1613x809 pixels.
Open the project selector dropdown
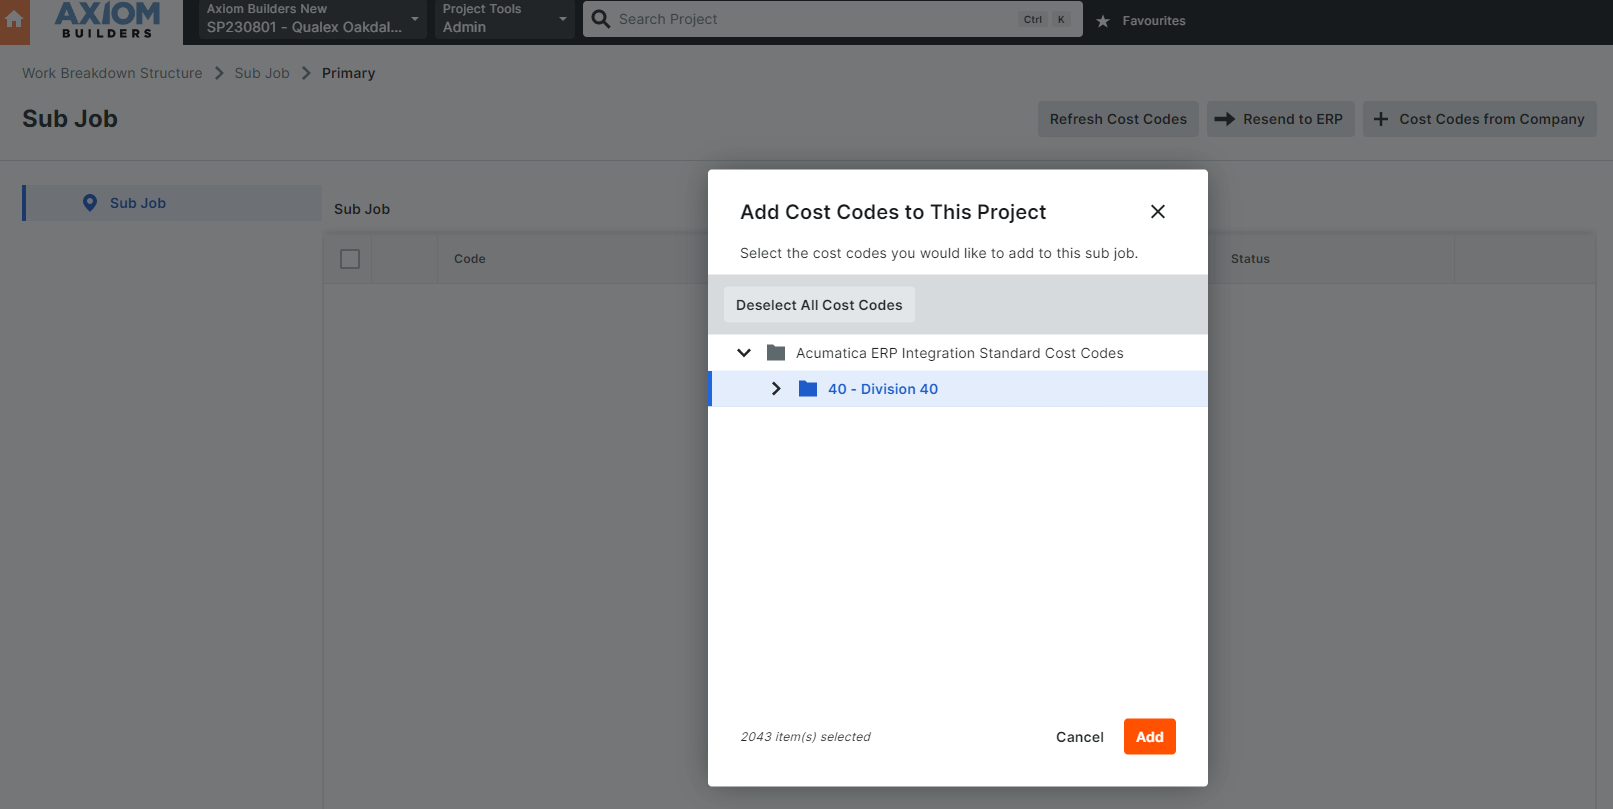[312, 19]
